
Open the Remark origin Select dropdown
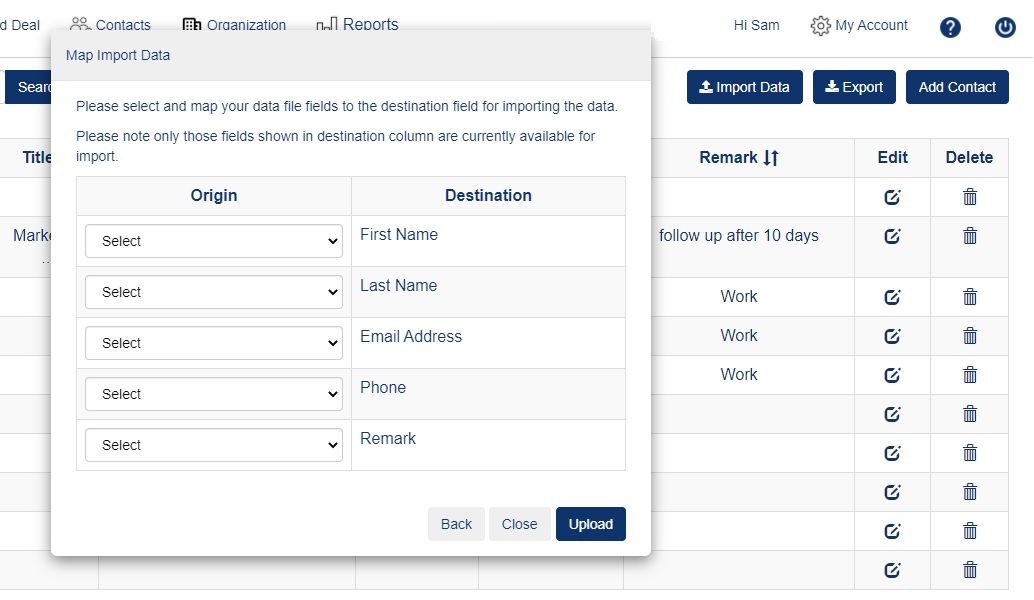[213, 445]
